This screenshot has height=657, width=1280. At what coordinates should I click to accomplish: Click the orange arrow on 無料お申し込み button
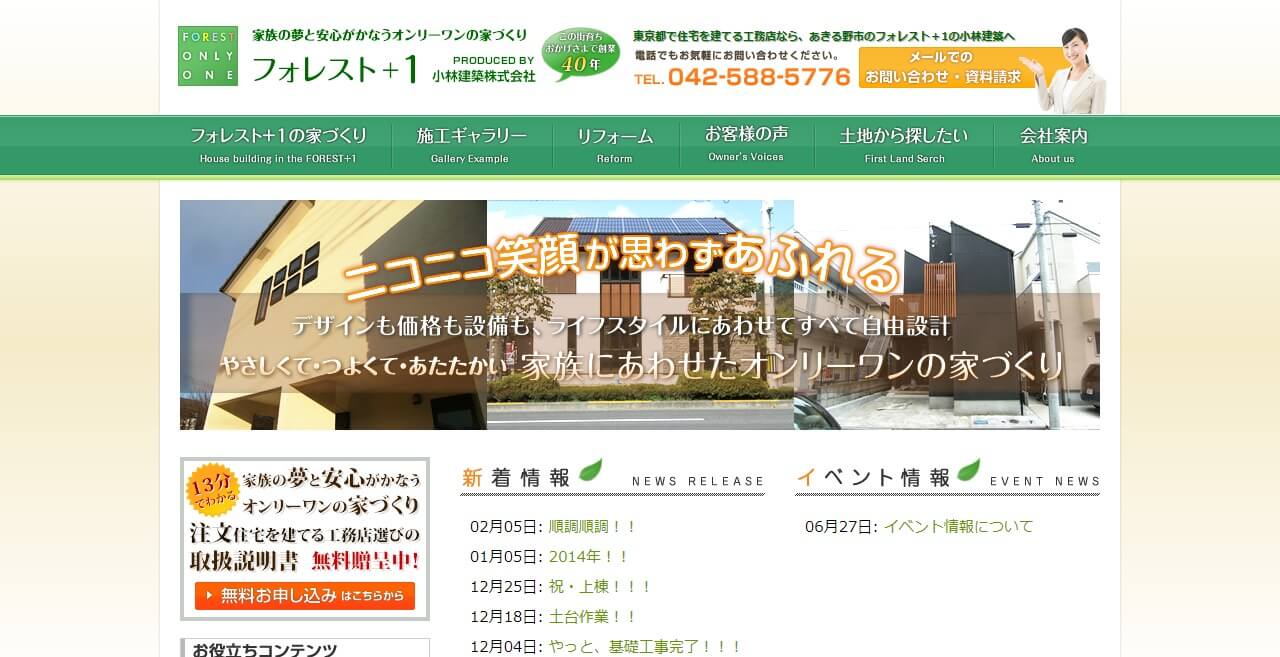208,594
